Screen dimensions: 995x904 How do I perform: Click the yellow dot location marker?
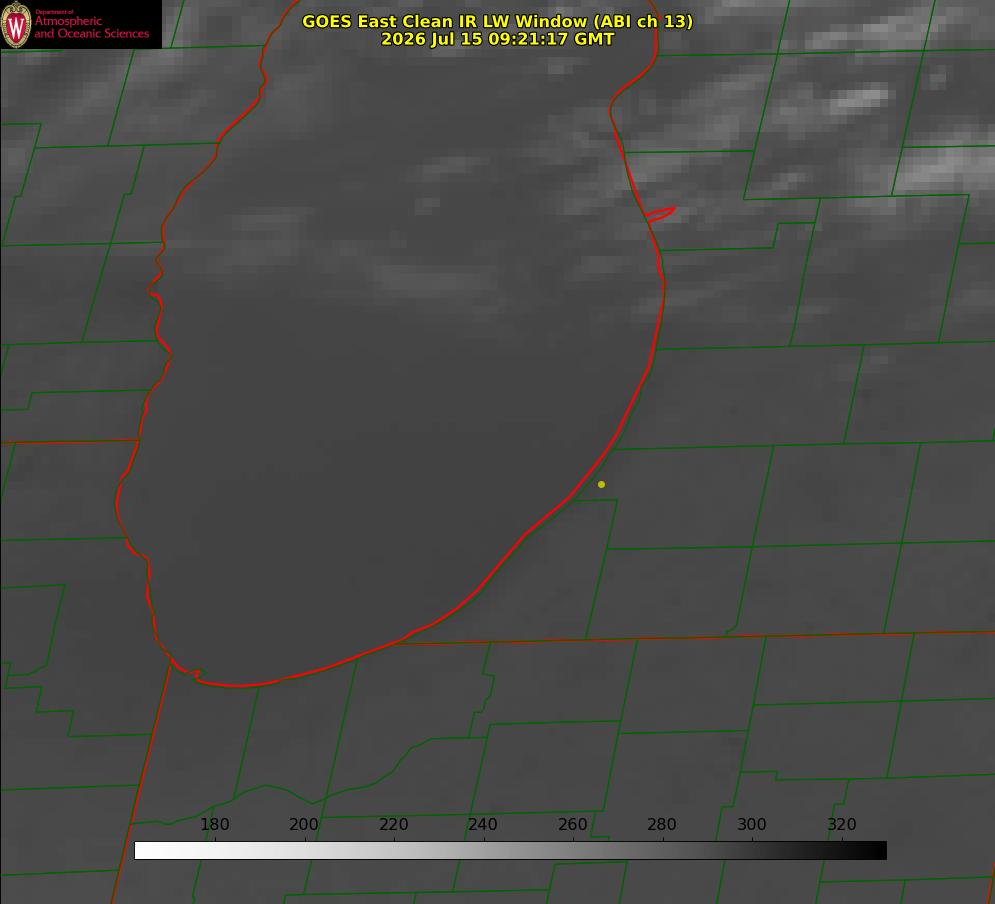click(601, 484)
